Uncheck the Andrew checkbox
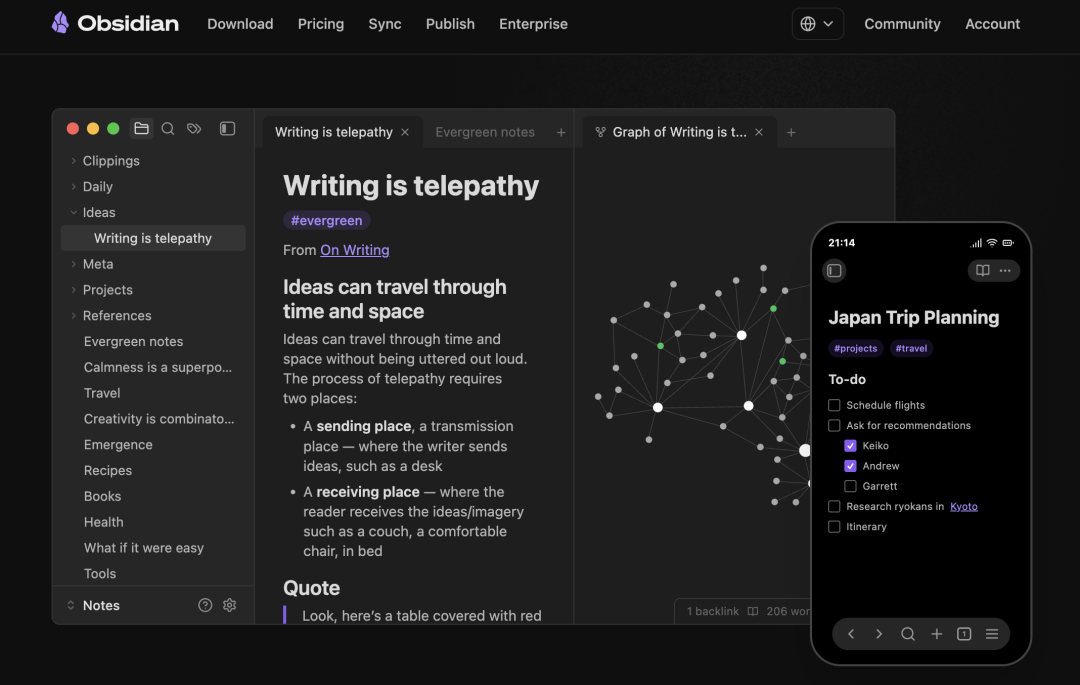The height and width of the screenshot is (685, 1080). click(x=850, y=466)
